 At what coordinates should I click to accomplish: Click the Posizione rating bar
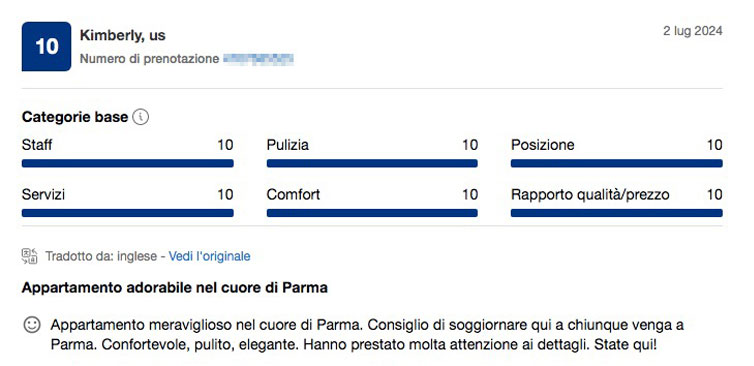pyautogui.click(x=616, y=164)
